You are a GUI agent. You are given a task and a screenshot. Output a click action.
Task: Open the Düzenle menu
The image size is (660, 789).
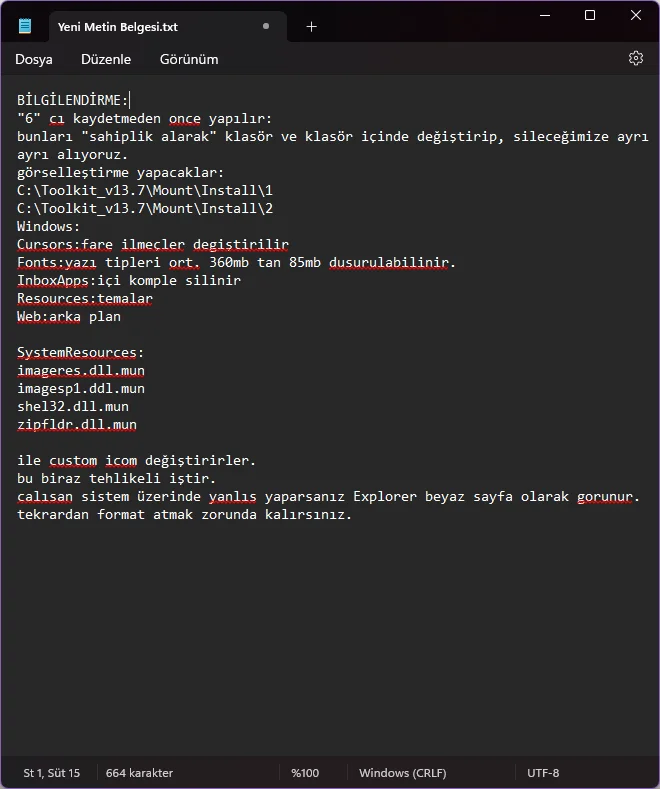pyautogui.click(x=106, y=59)
